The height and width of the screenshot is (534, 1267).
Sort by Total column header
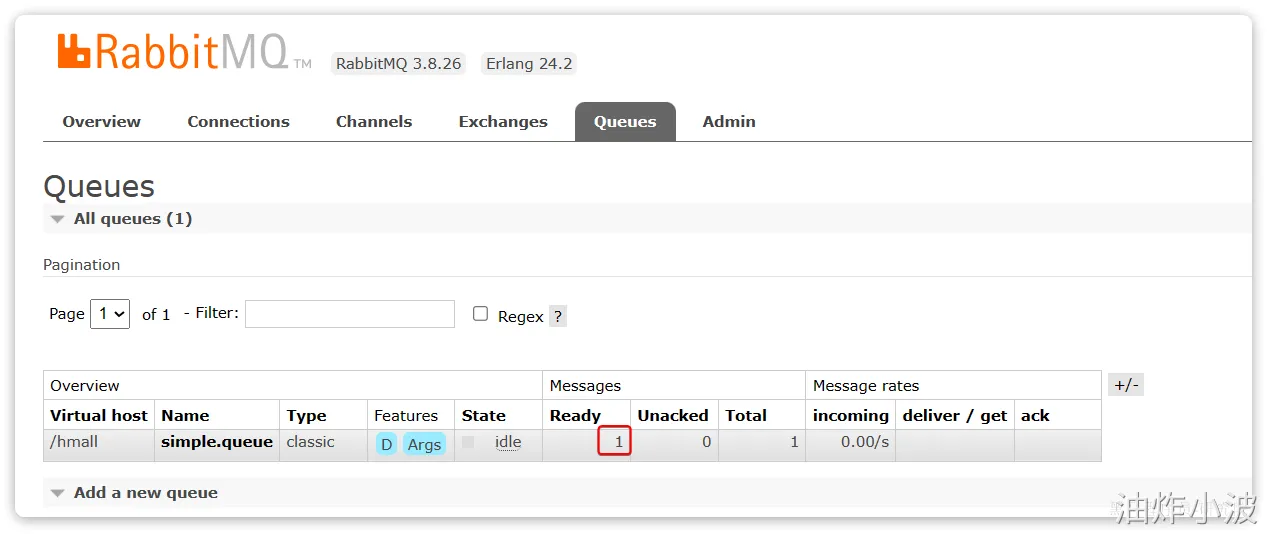[746, 415]
